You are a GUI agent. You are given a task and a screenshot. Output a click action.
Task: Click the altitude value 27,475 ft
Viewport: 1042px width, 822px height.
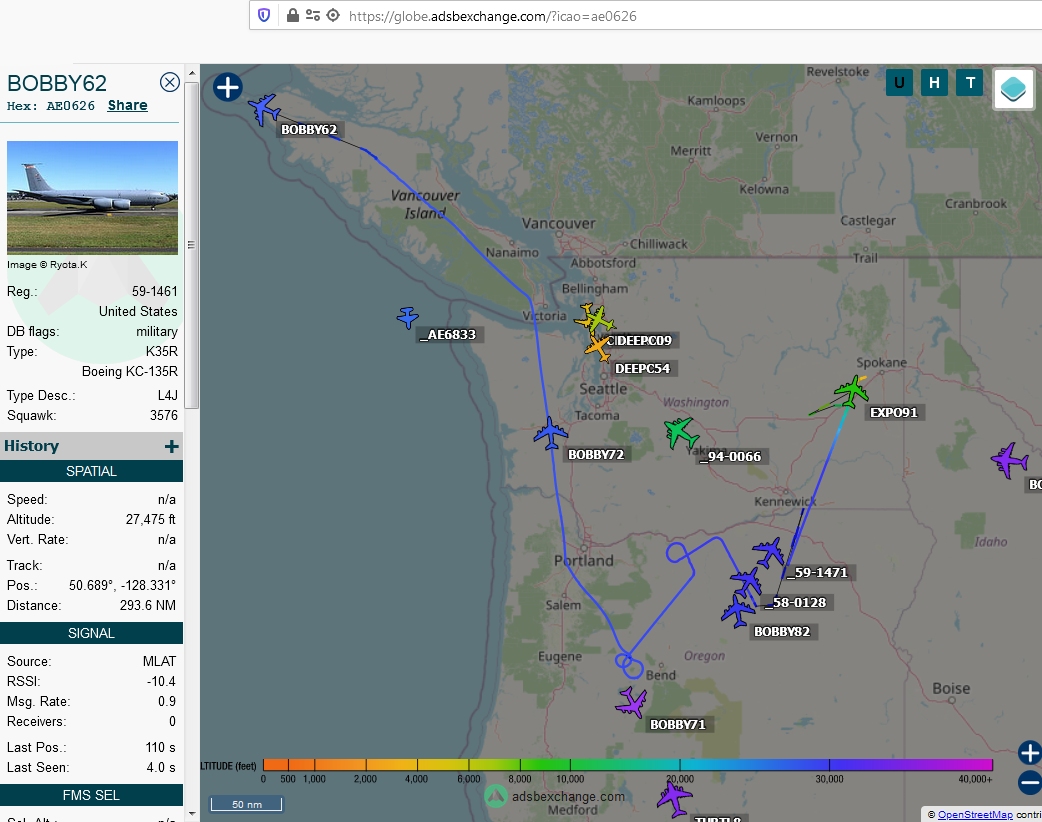pyautogui.click(x=151, y=520)
